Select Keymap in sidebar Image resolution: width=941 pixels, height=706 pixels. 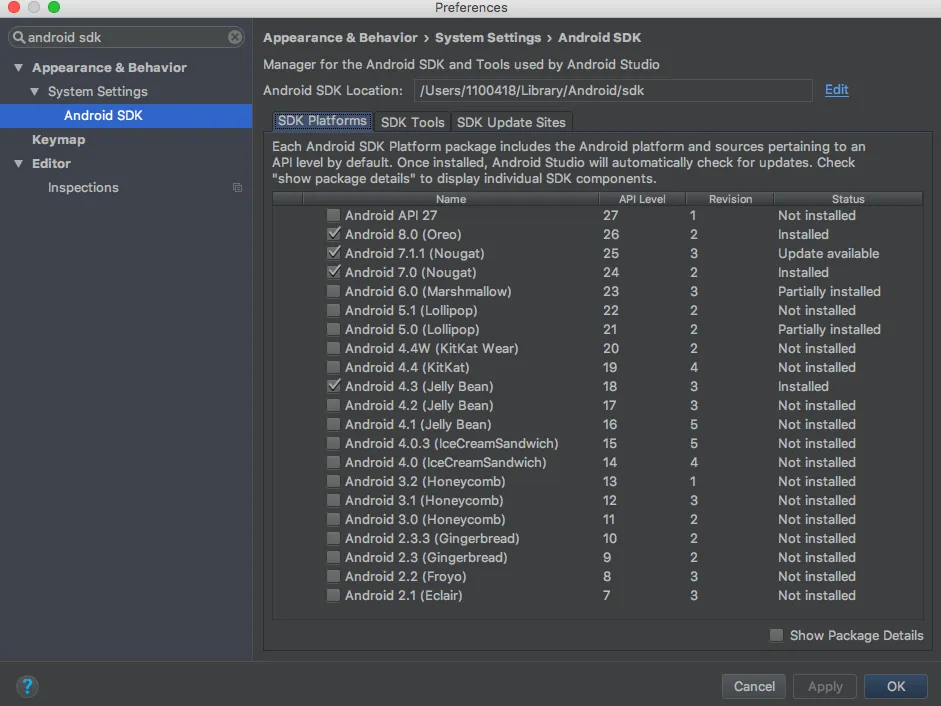58,139
